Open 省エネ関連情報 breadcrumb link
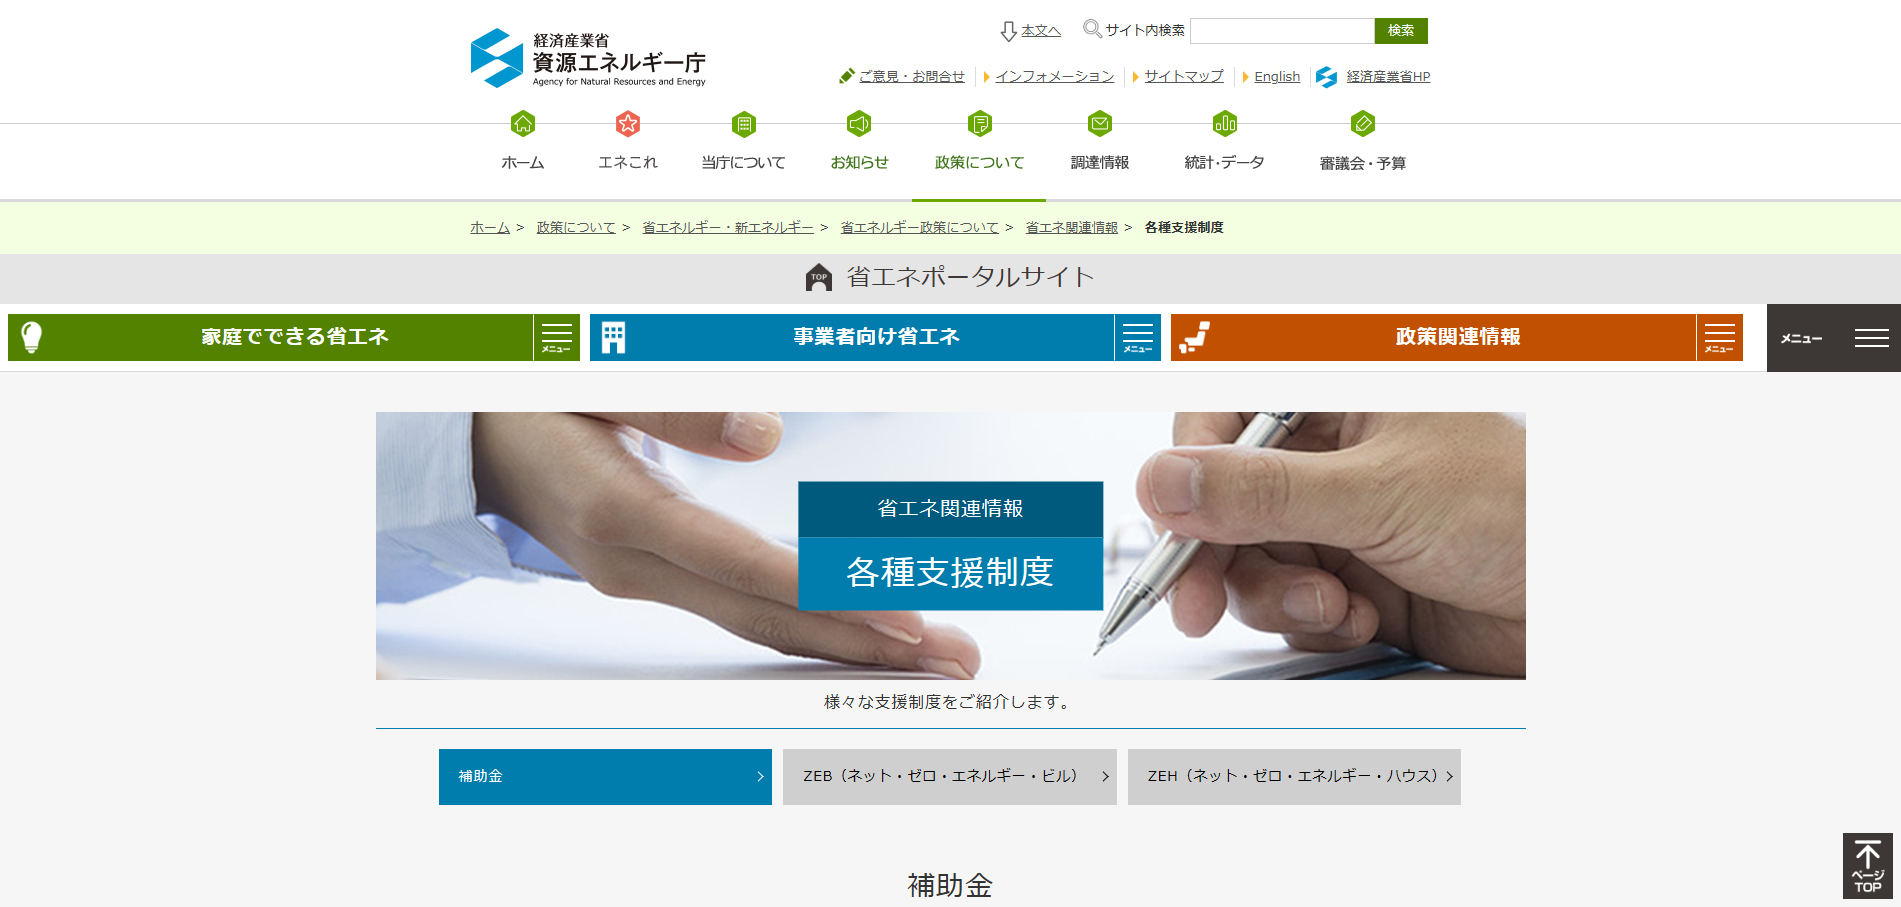This screenshot has height=907, width=1901. (x=1071, y=228)
